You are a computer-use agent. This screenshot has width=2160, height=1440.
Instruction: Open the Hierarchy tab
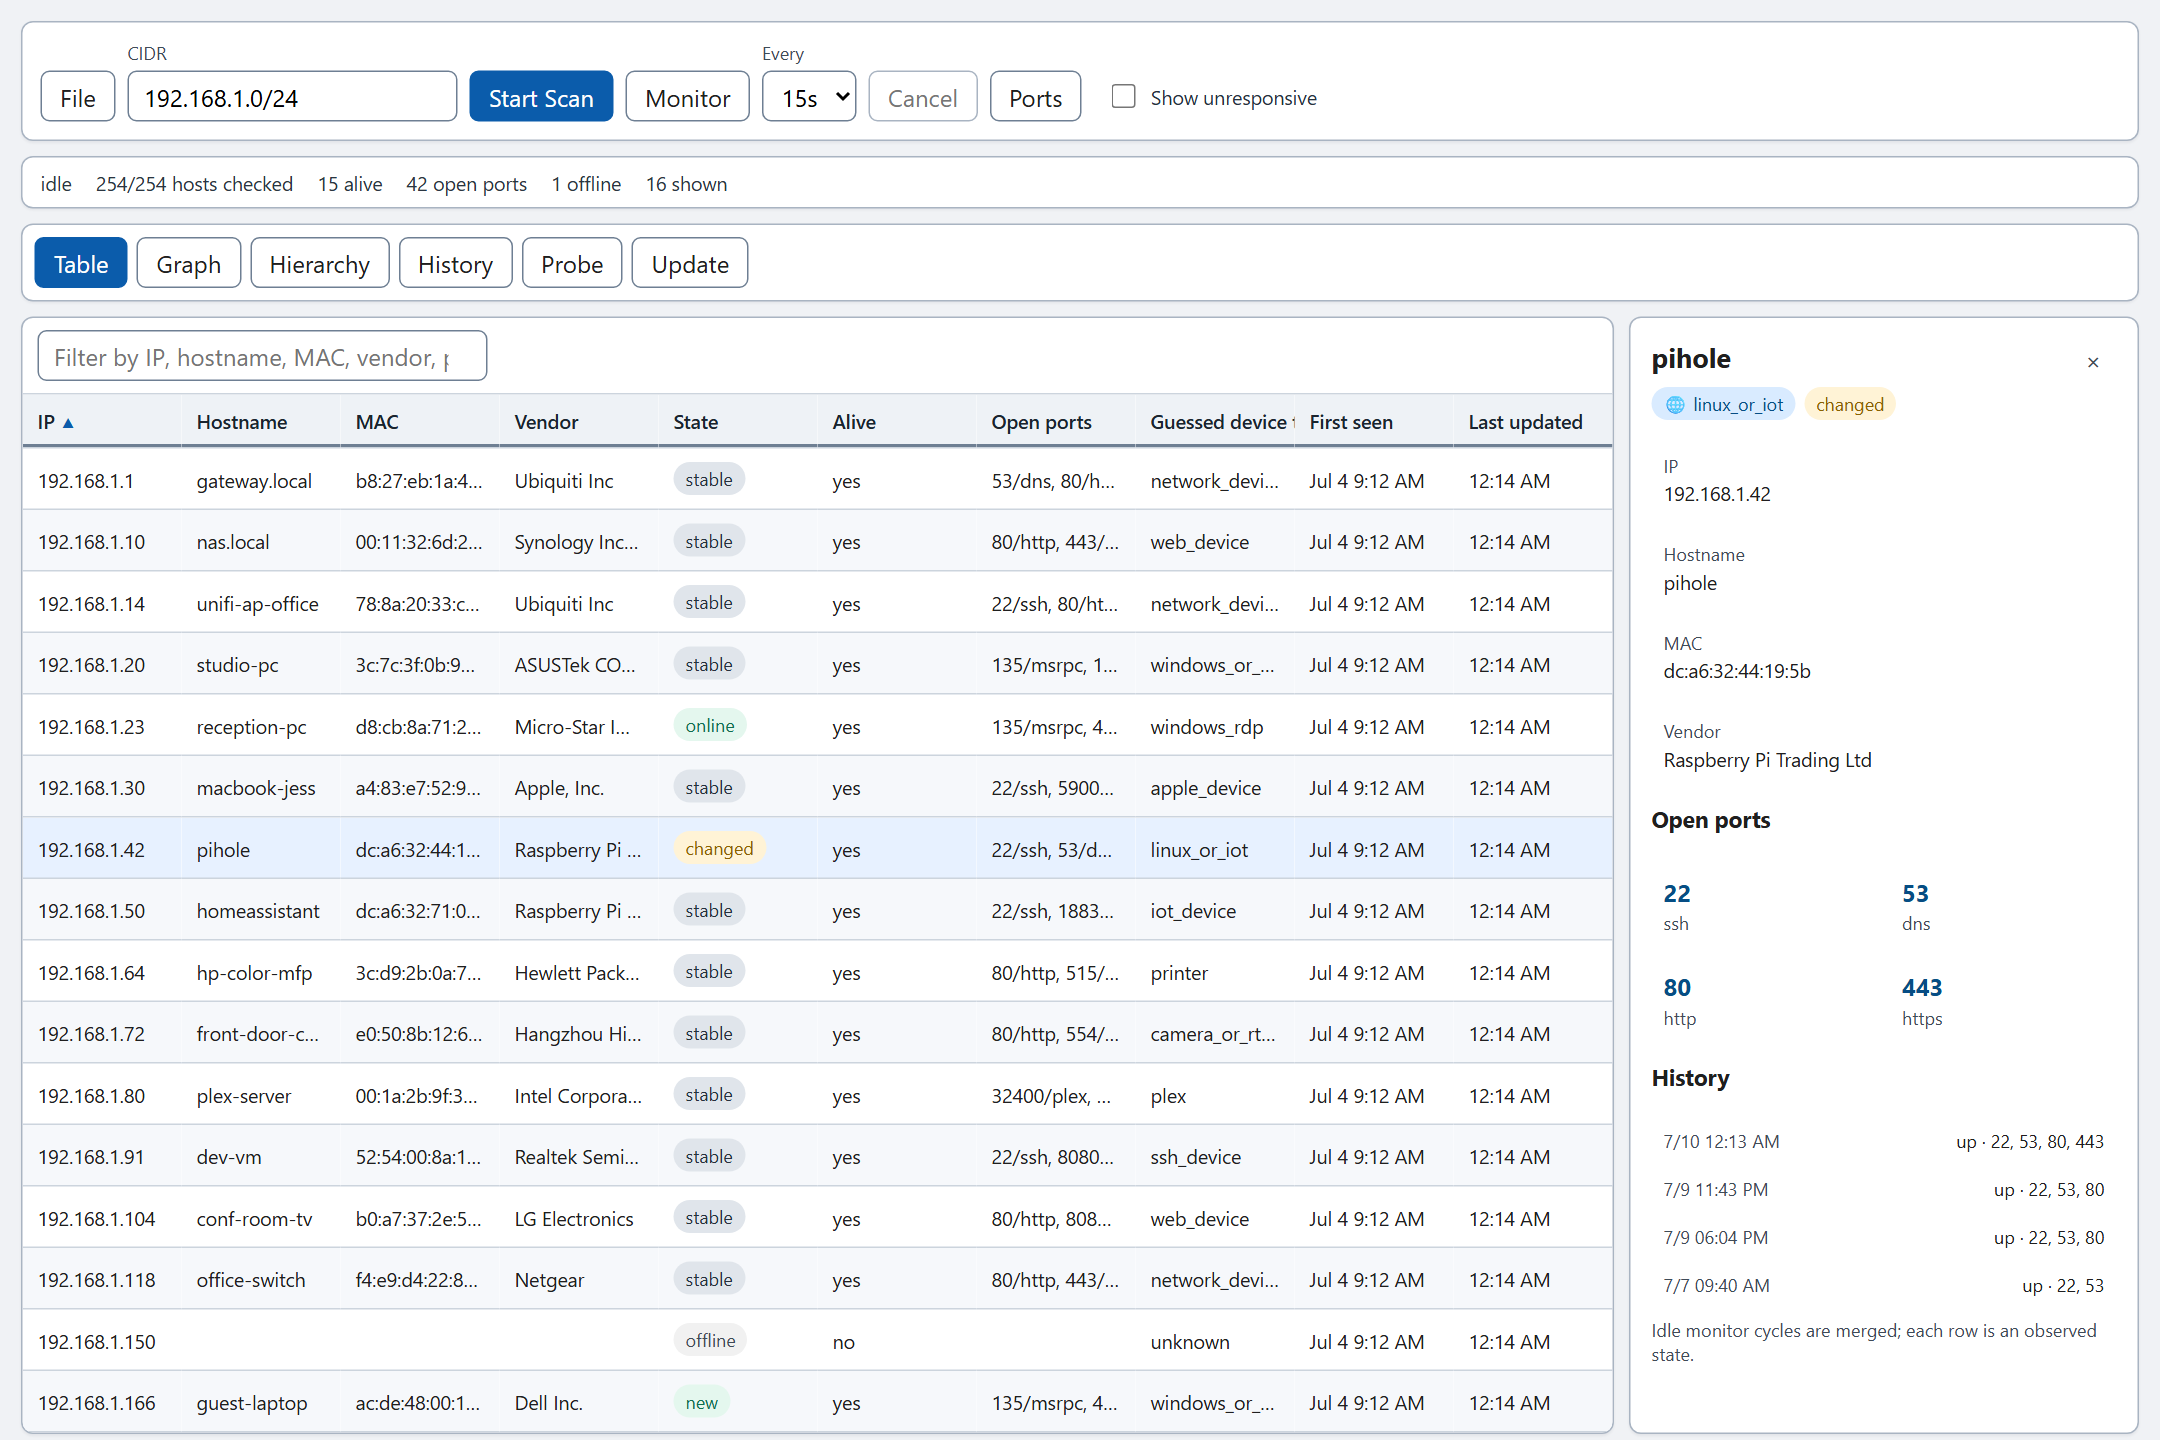319,263
